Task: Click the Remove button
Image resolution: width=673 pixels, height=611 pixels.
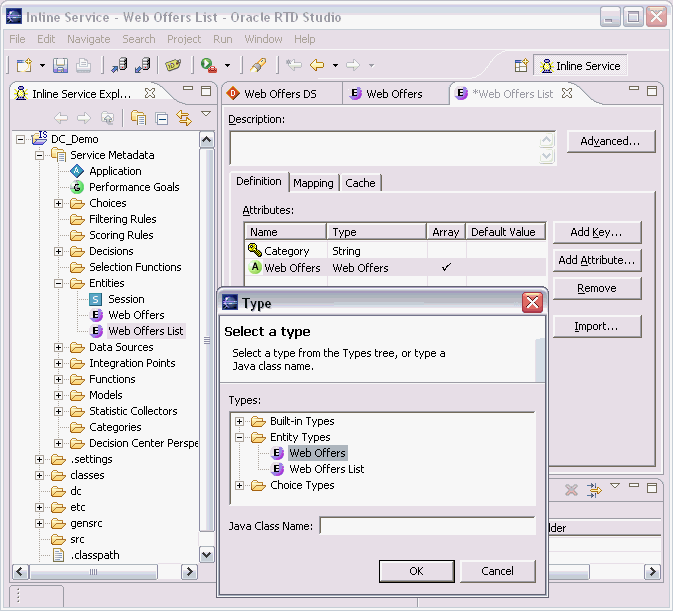Action: (597, 288)
